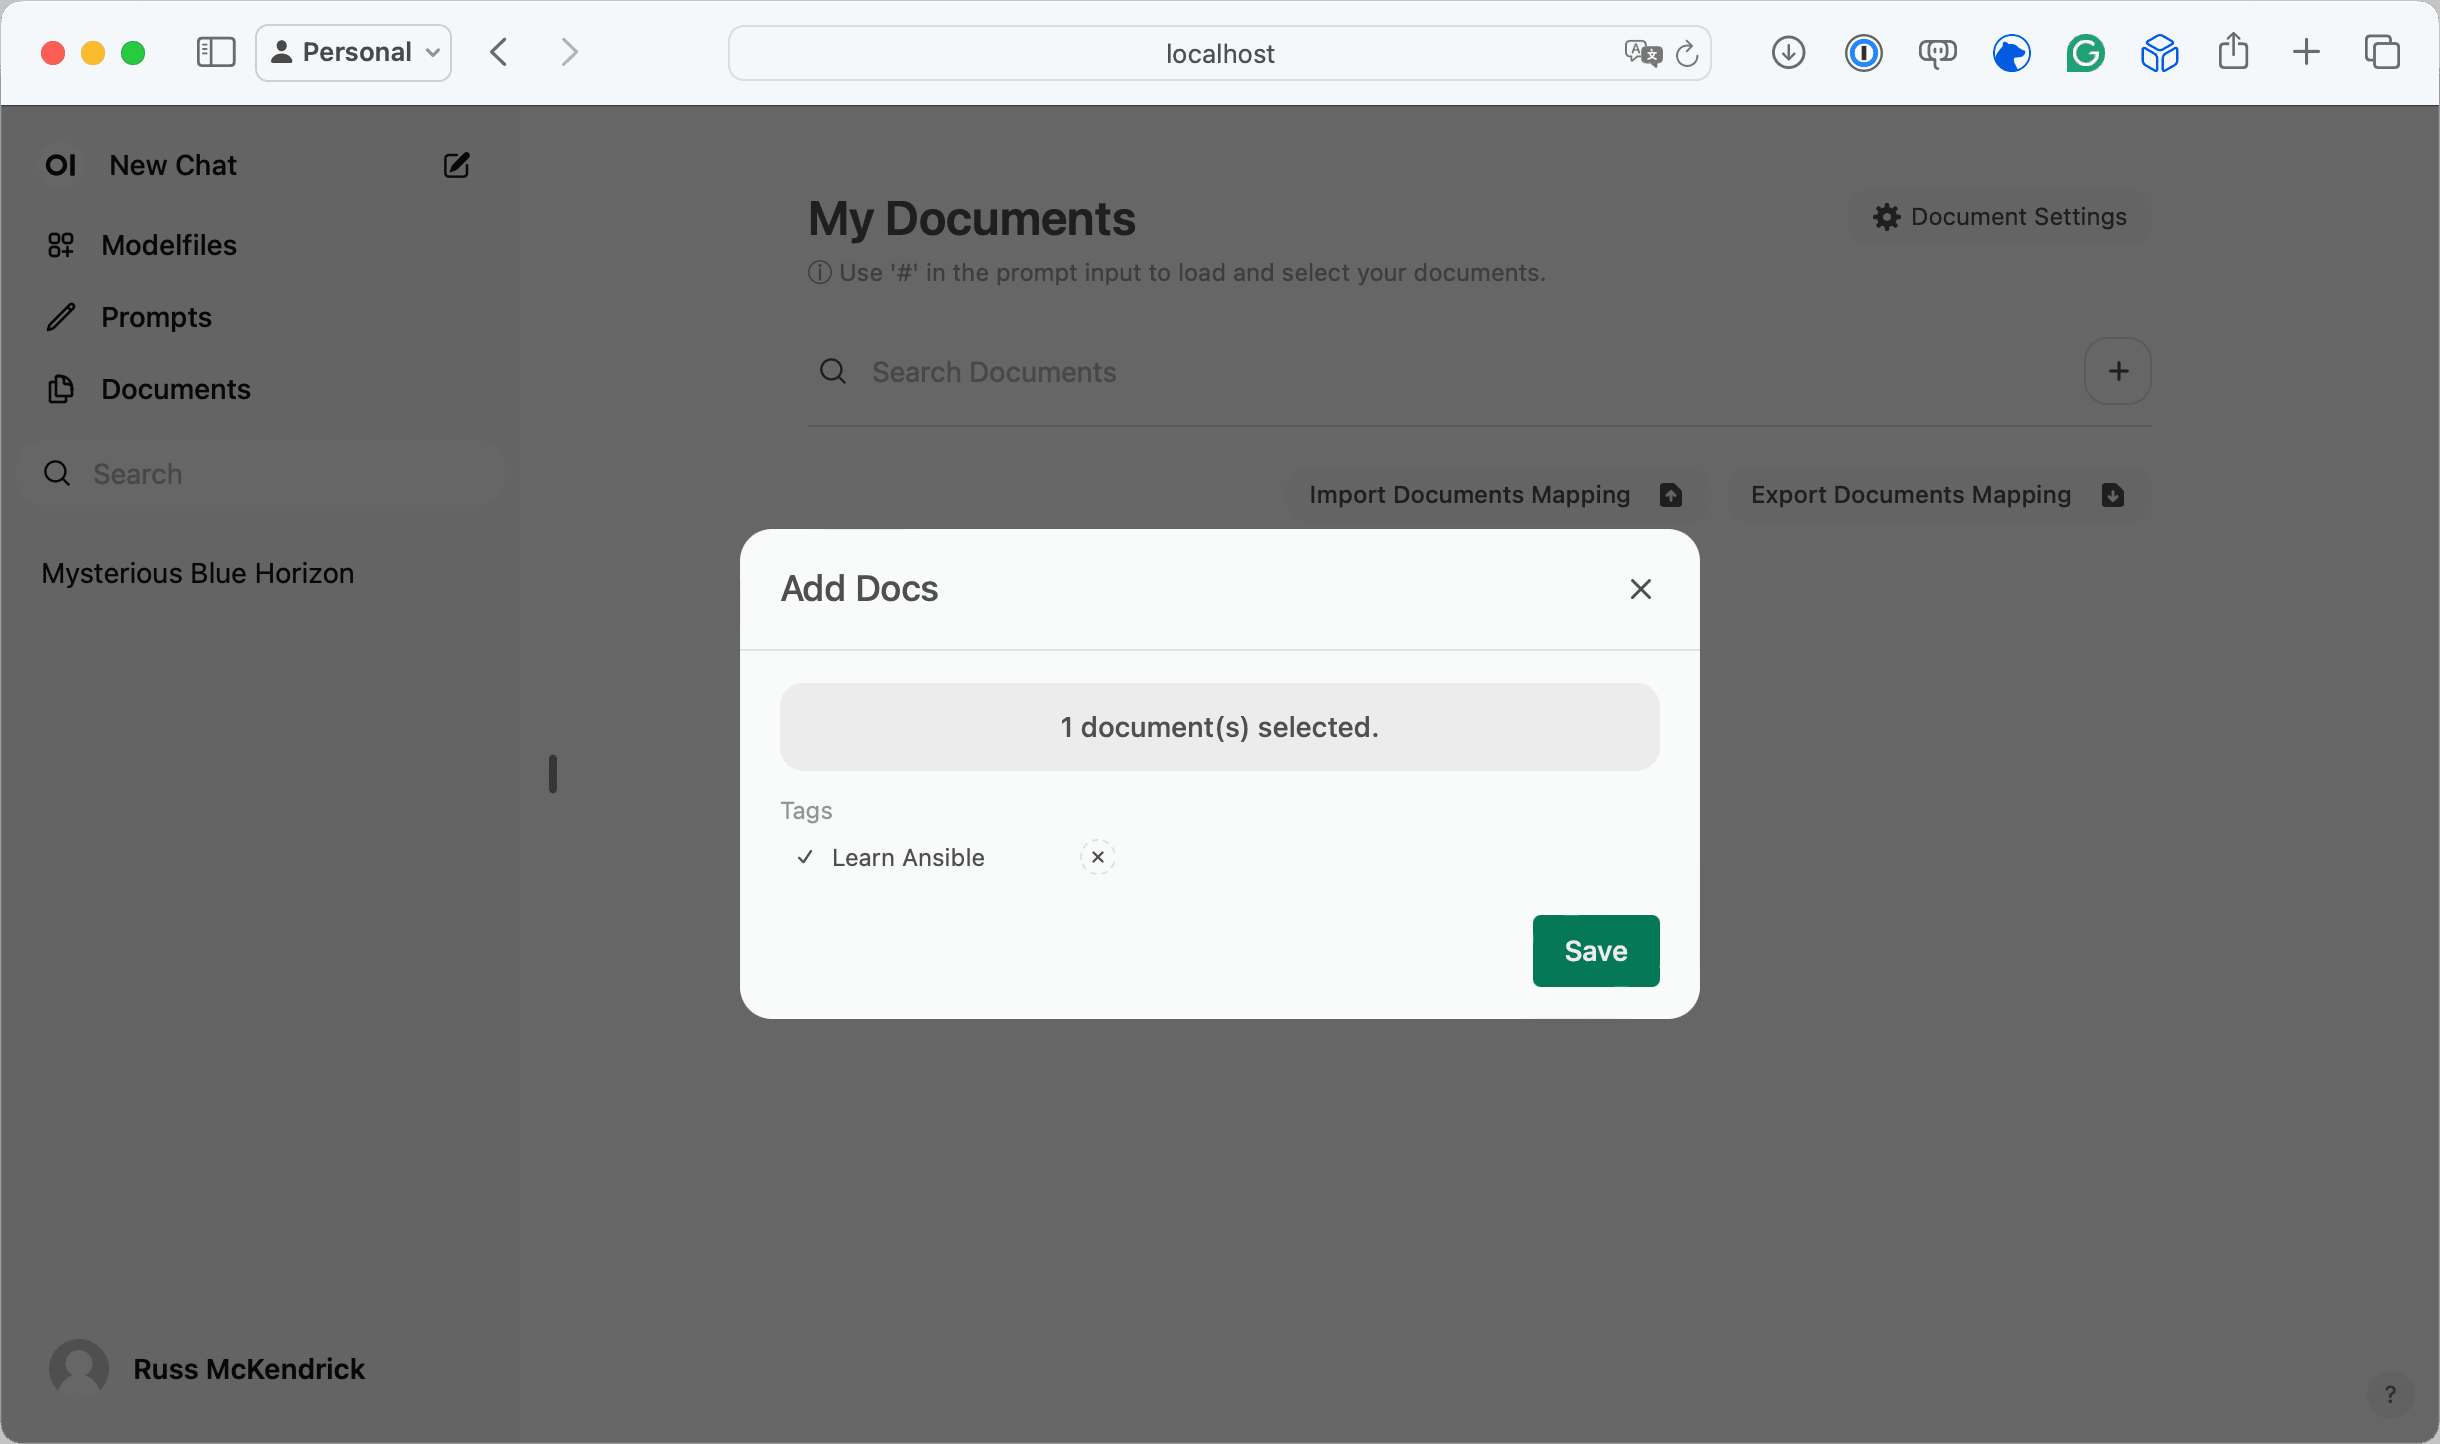Reload the localhost page
The image size is (2440, 1444).
(1687, 54)
